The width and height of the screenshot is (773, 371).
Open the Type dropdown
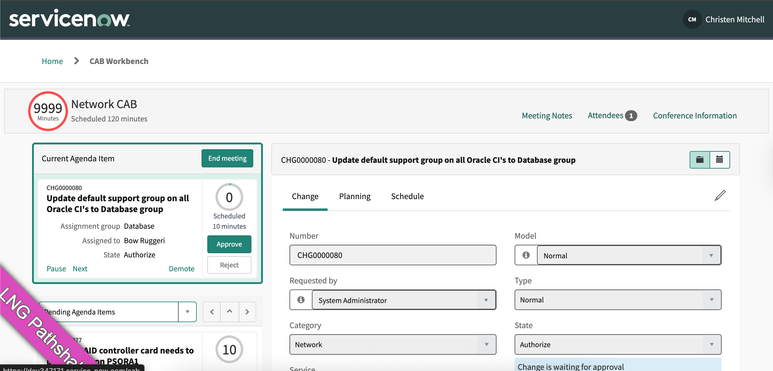coord(618,300)
